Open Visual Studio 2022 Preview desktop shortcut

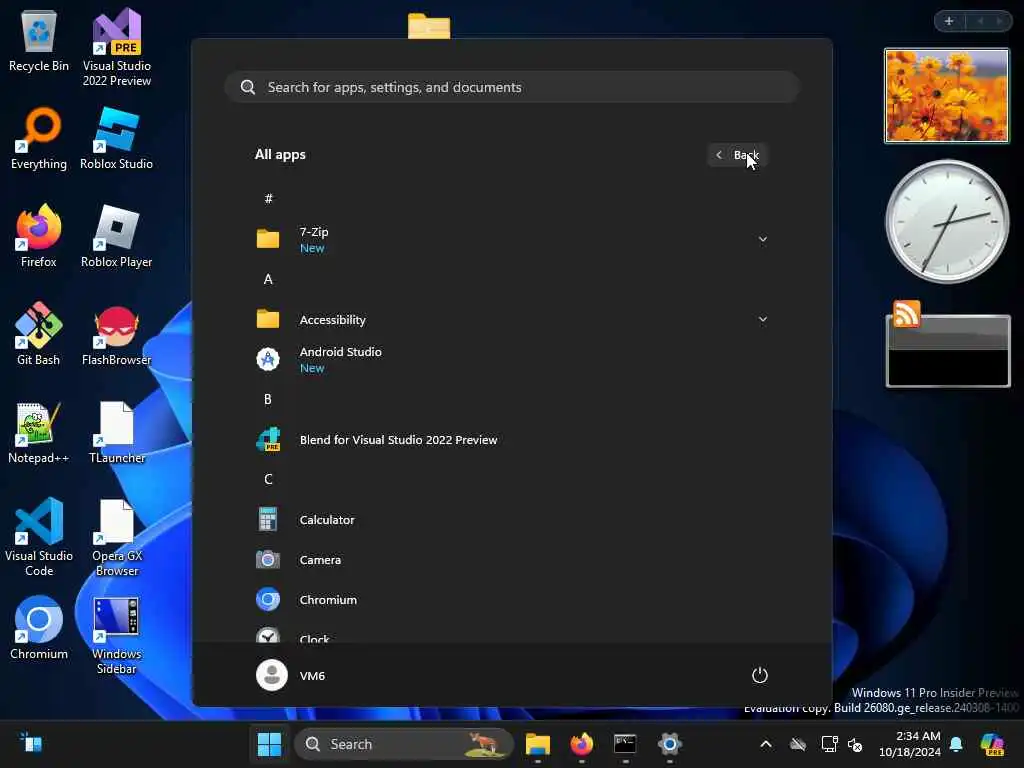point(117,47)
